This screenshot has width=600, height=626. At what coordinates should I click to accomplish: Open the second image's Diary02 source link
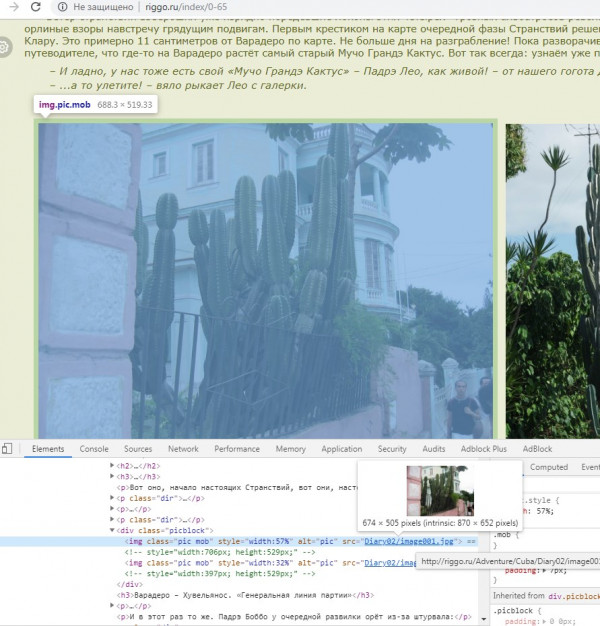(x=390, y=563)
